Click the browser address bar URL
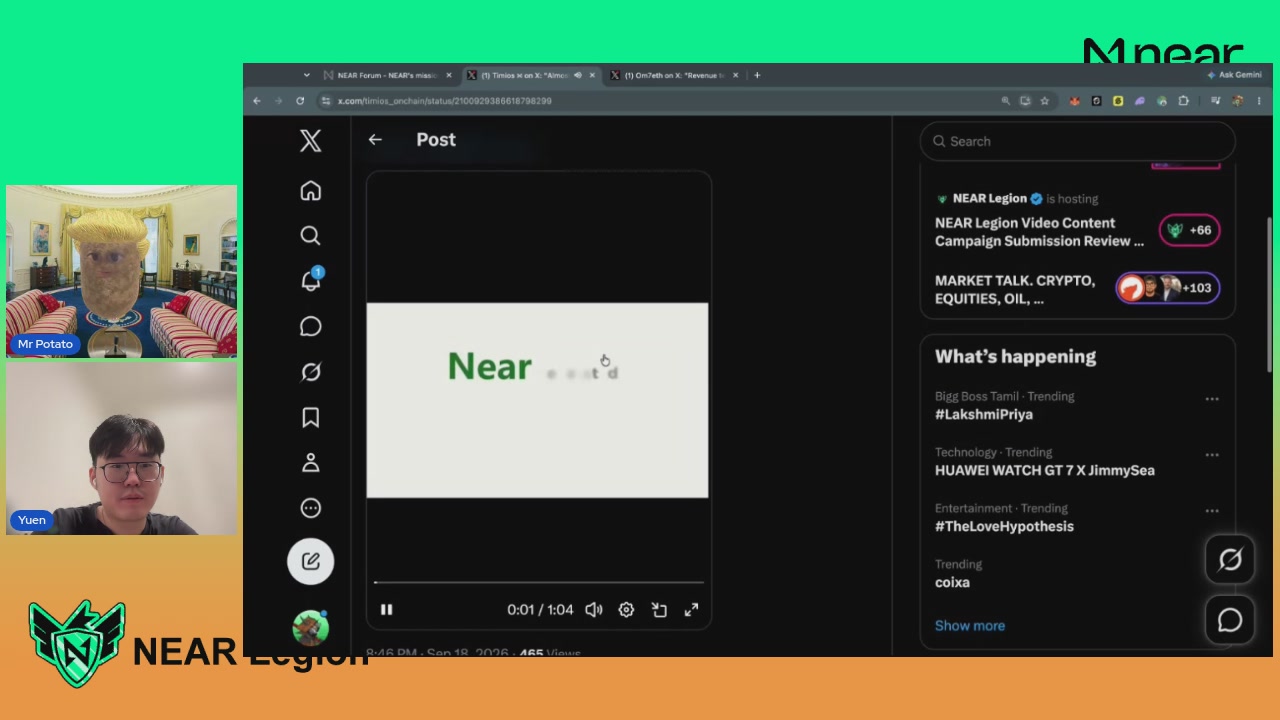This screenshot has width=1280, height=720. 444,101
